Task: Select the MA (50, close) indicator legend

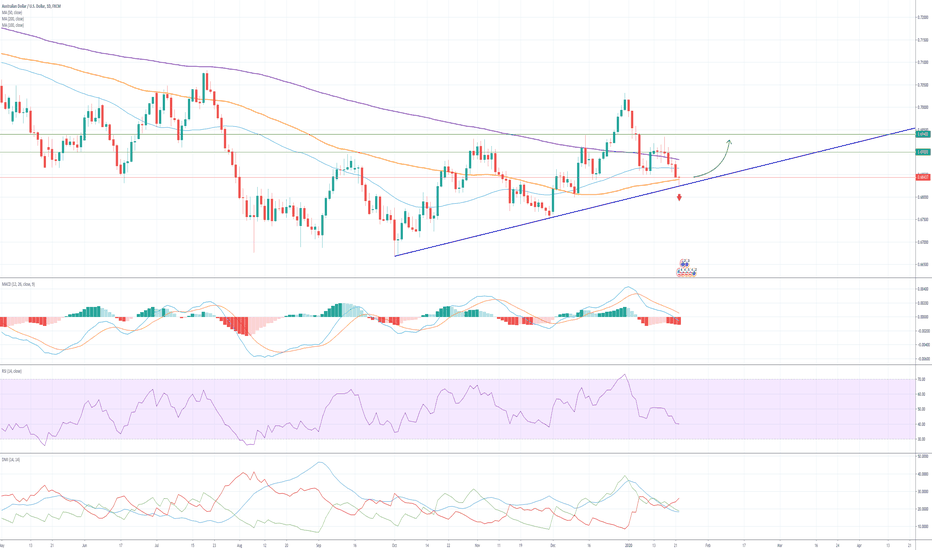Action: click(x=13, y=11)
